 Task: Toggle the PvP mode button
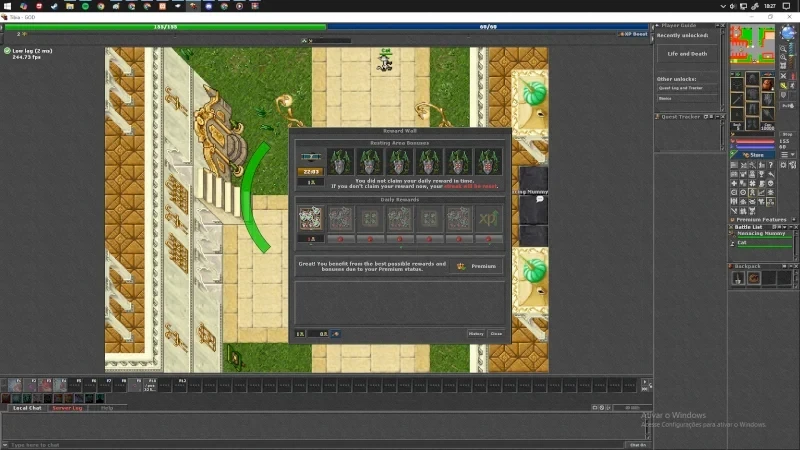[x=788, y=106]
